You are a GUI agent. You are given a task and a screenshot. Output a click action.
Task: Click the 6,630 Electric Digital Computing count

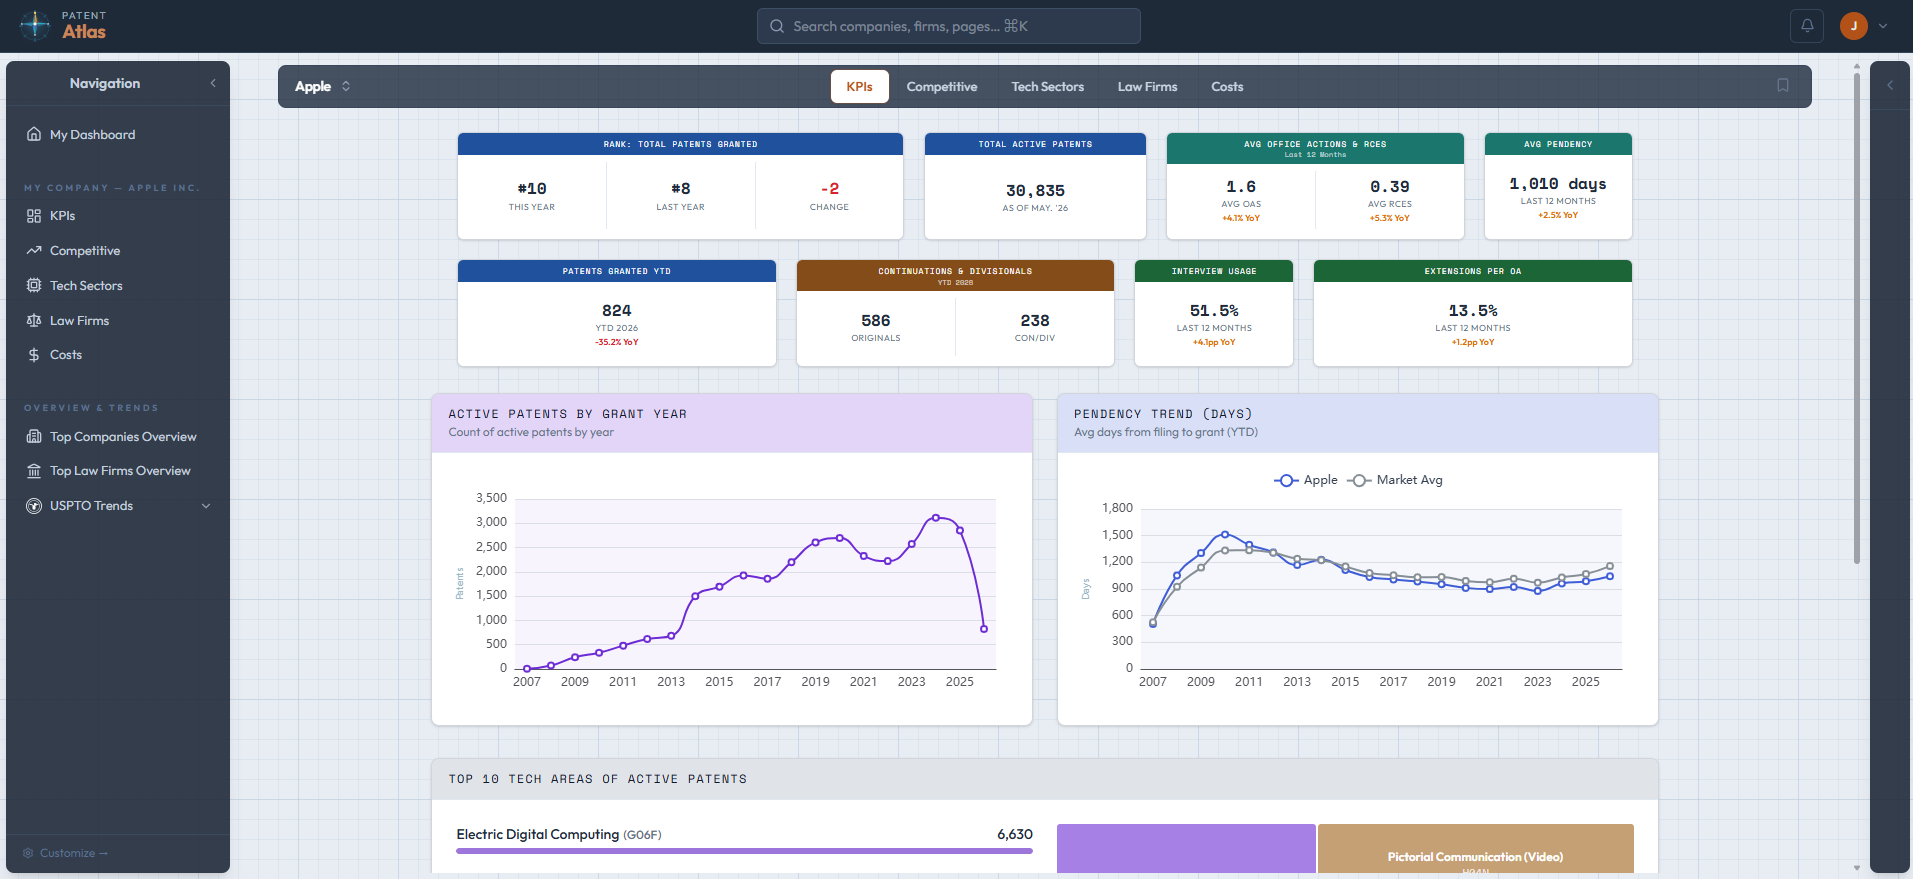pyautogui.click(x=1015, y=834)
